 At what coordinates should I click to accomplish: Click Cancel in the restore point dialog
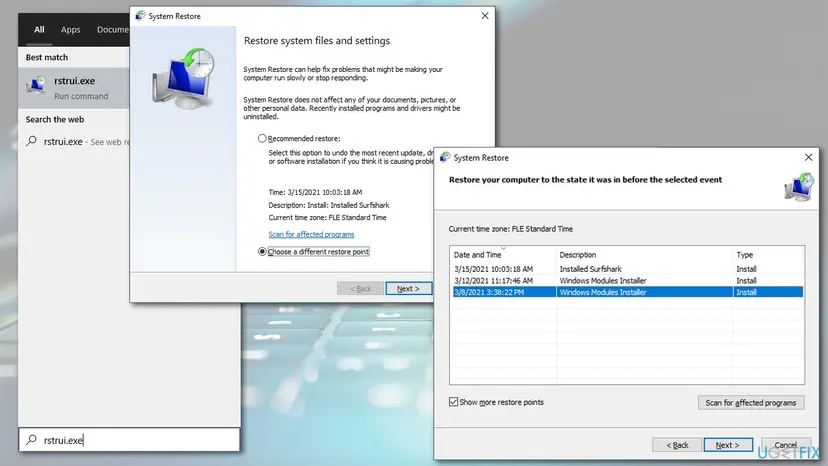click(786, 445)
